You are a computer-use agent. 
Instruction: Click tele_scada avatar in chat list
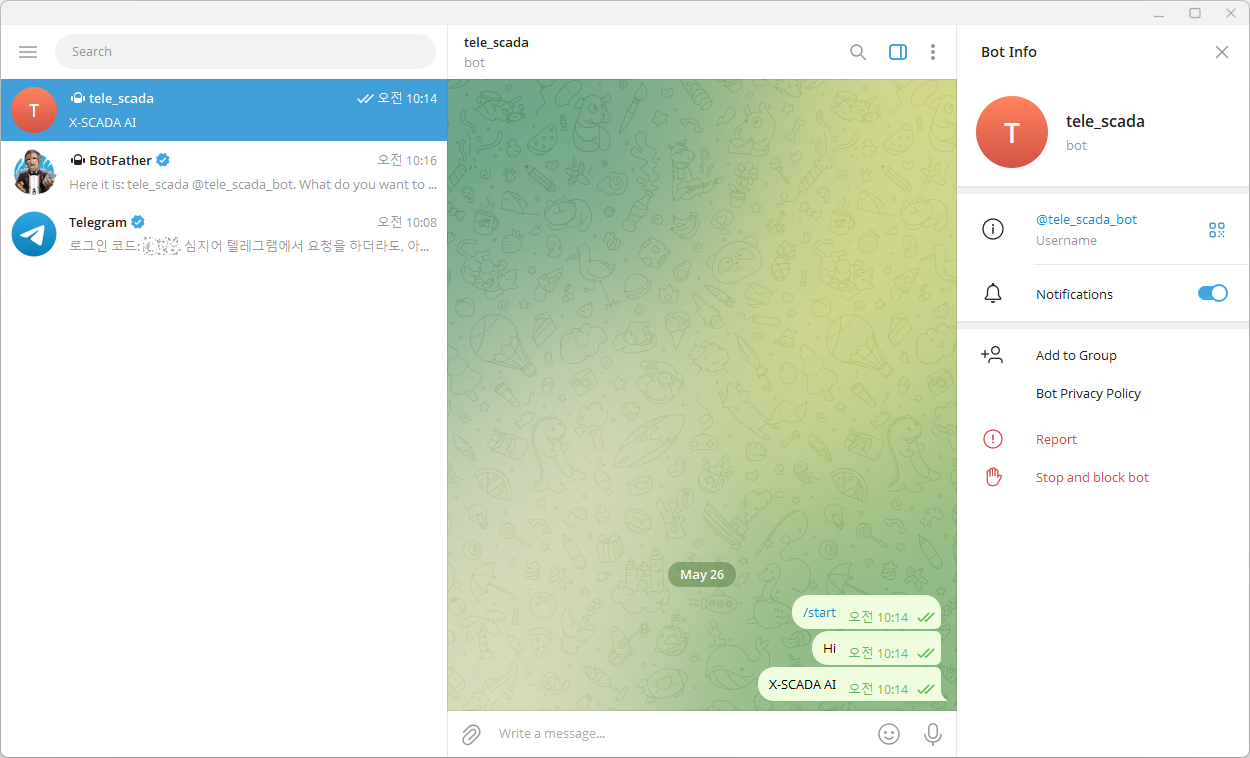coord(34,110)
